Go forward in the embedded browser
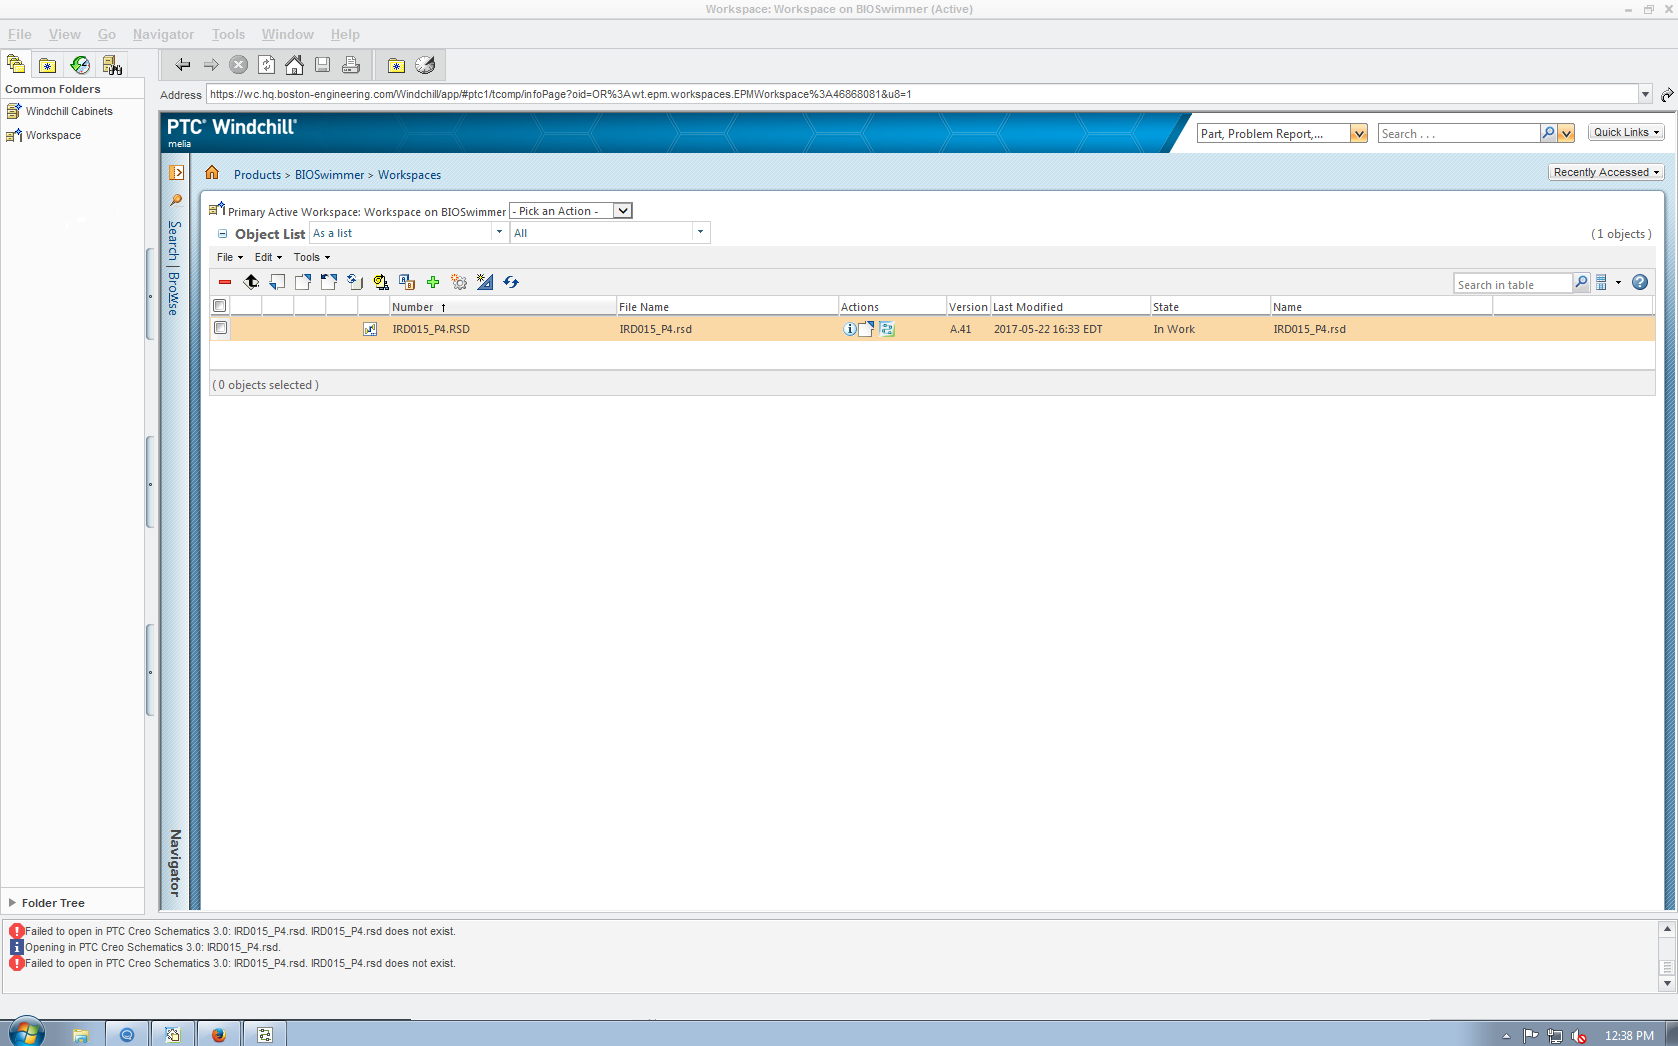The image size is (1678, 1046). [211, 65]
